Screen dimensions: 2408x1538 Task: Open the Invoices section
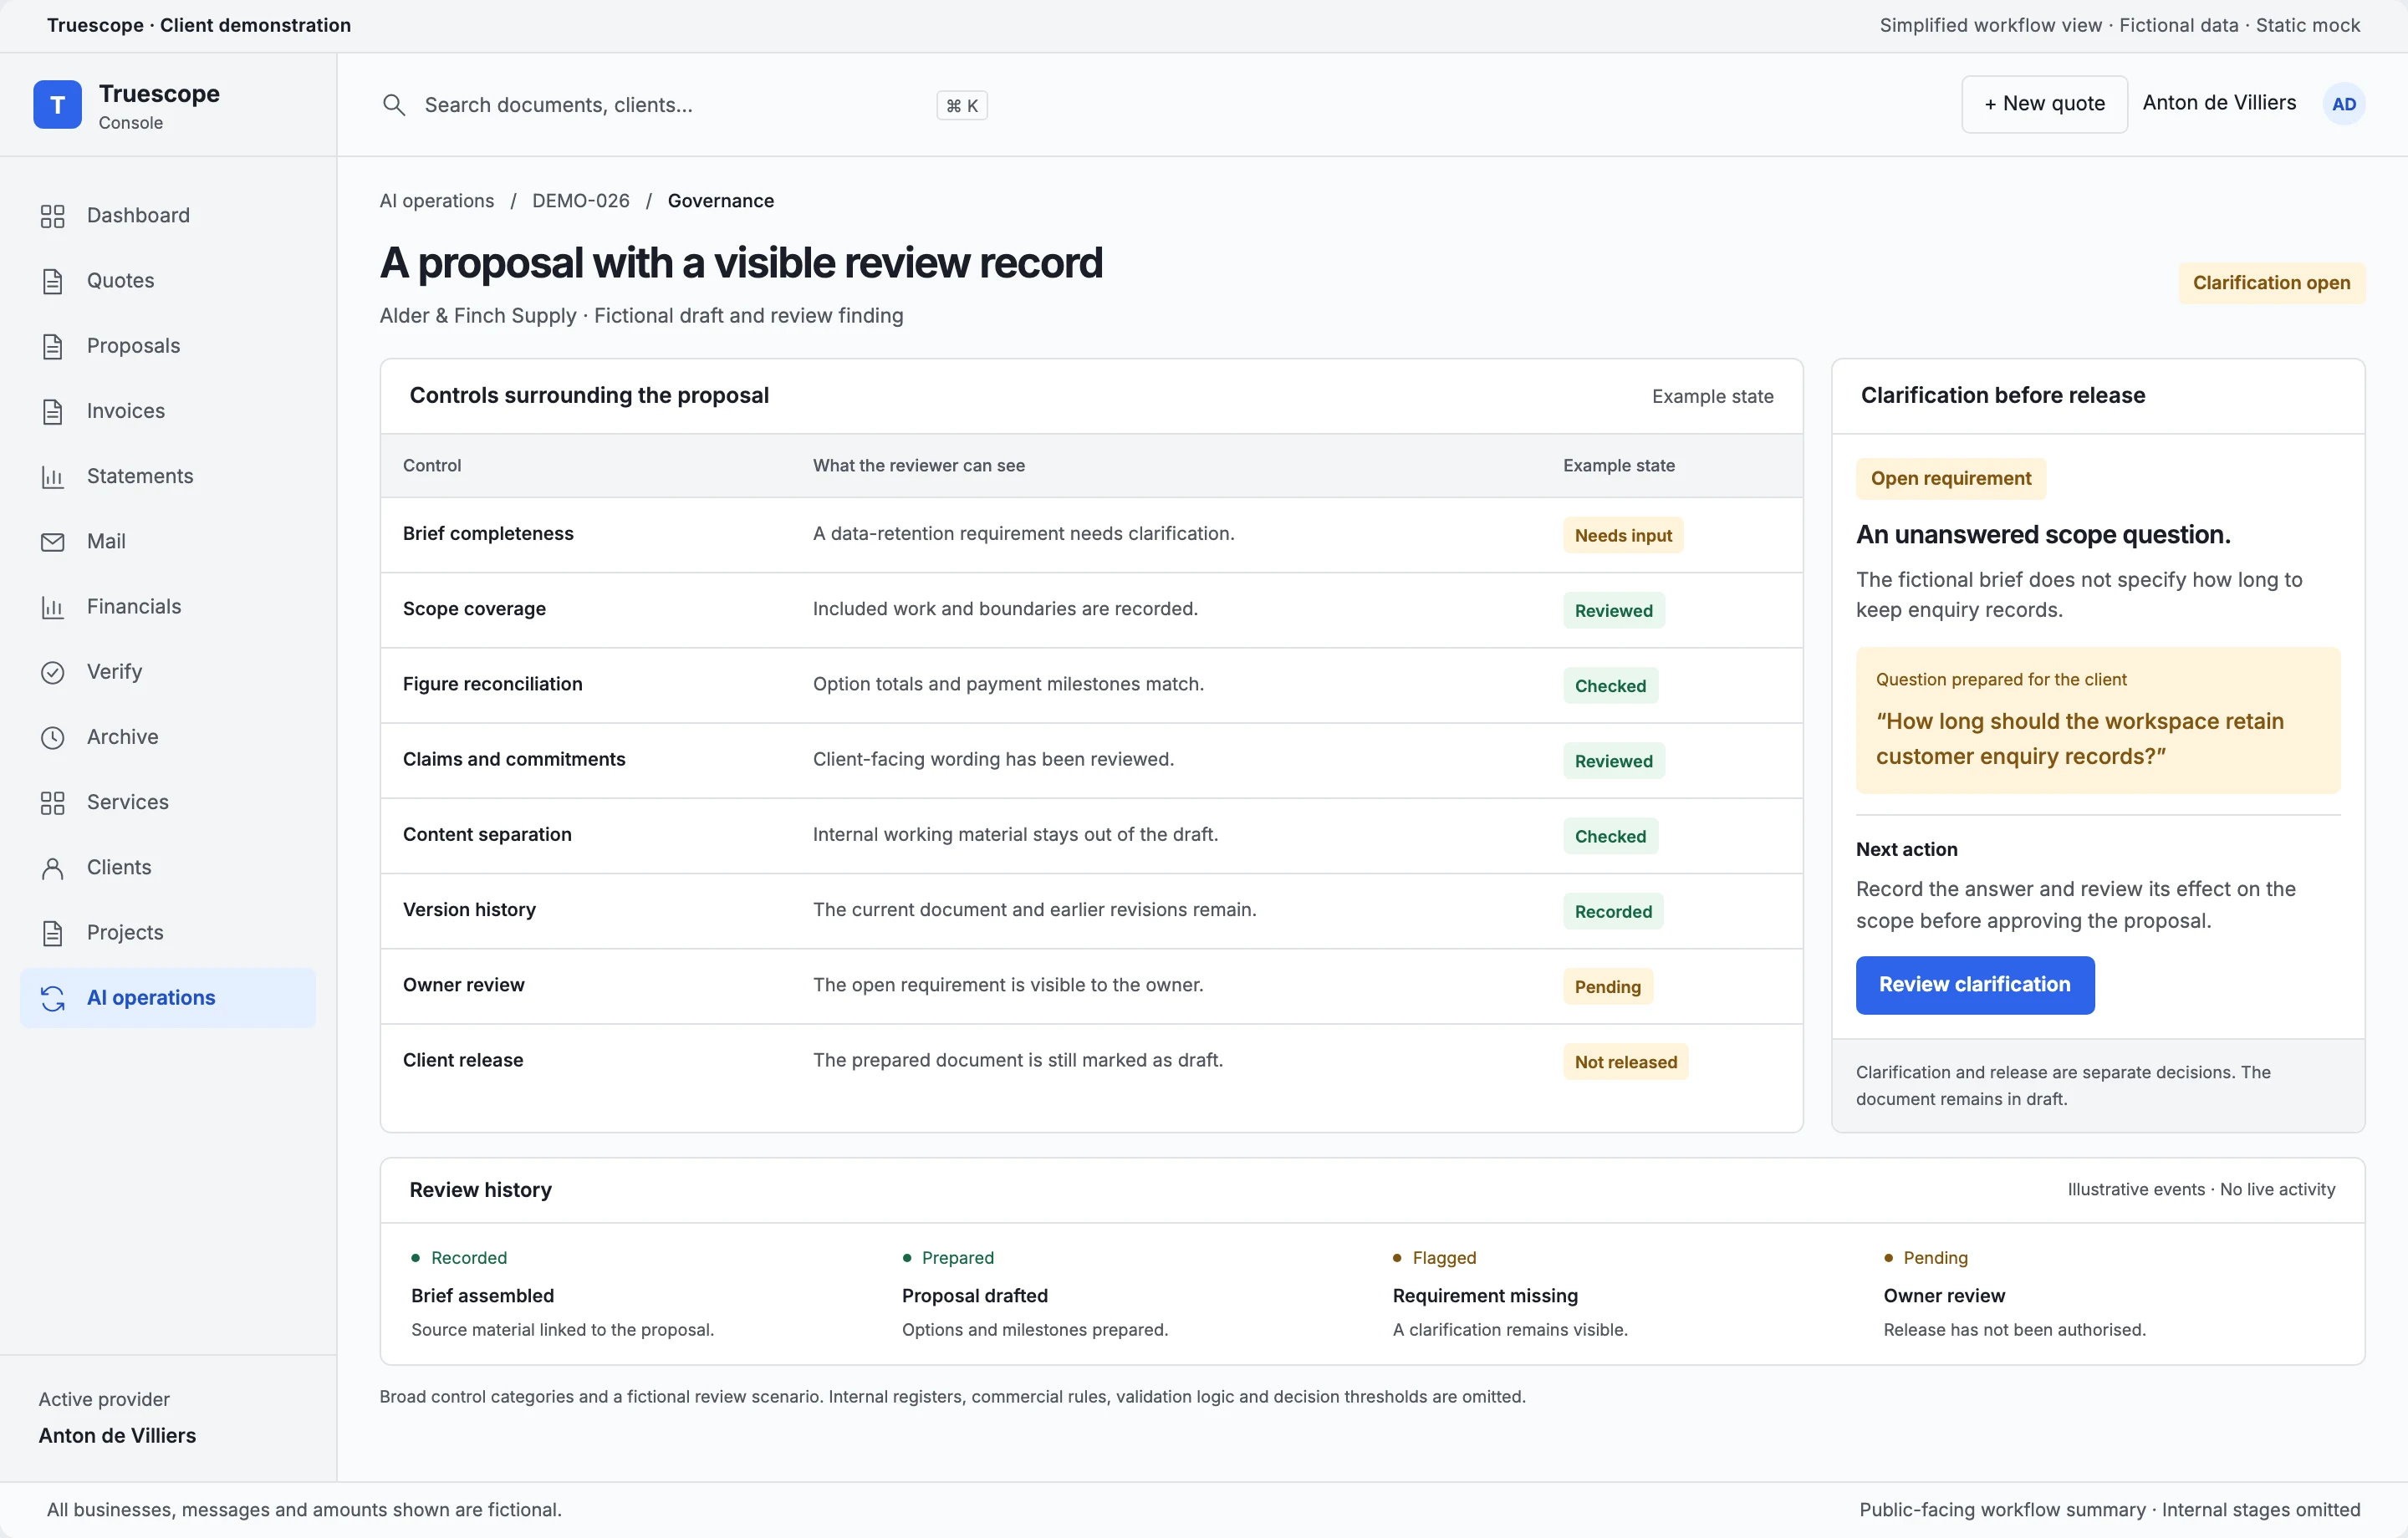point(168,411)
